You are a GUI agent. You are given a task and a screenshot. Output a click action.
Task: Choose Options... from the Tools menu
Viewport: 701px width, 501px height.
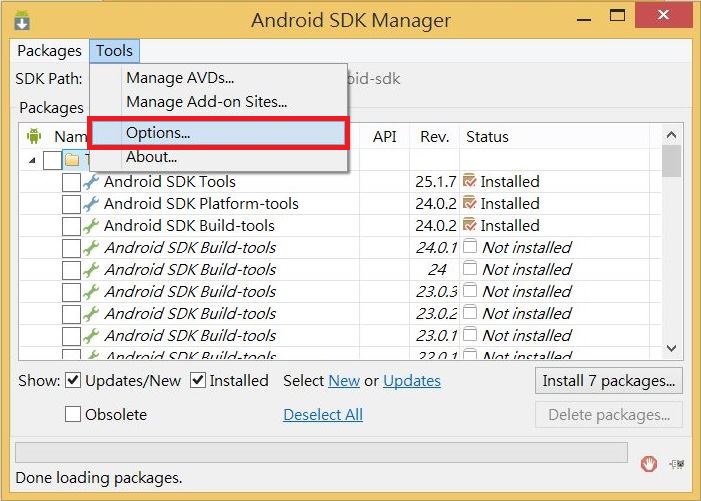click(x=158, y=133)
